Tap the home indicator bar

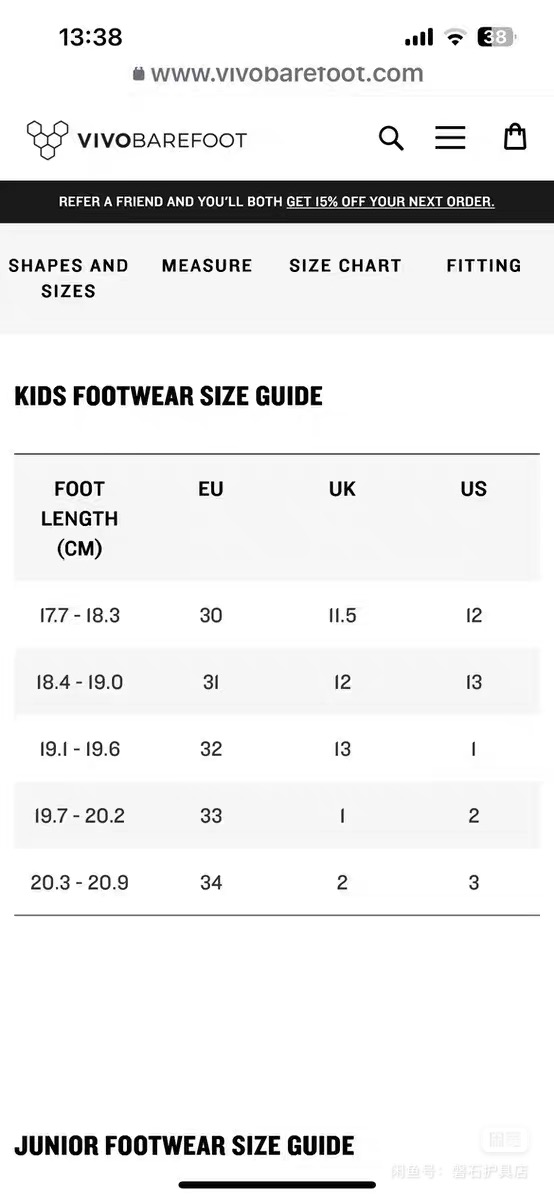coord(277,1185)
